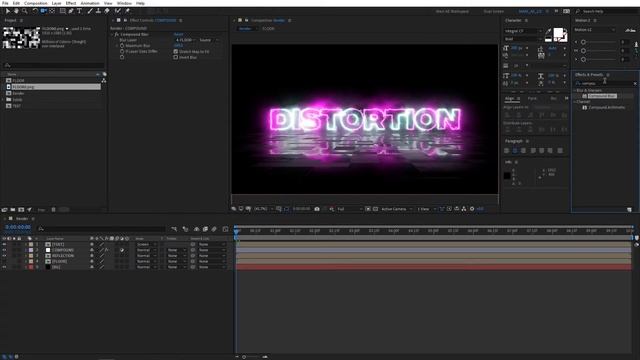Toggle Invert Blur checkbox
640x360 pixels.
coord(176,58)
